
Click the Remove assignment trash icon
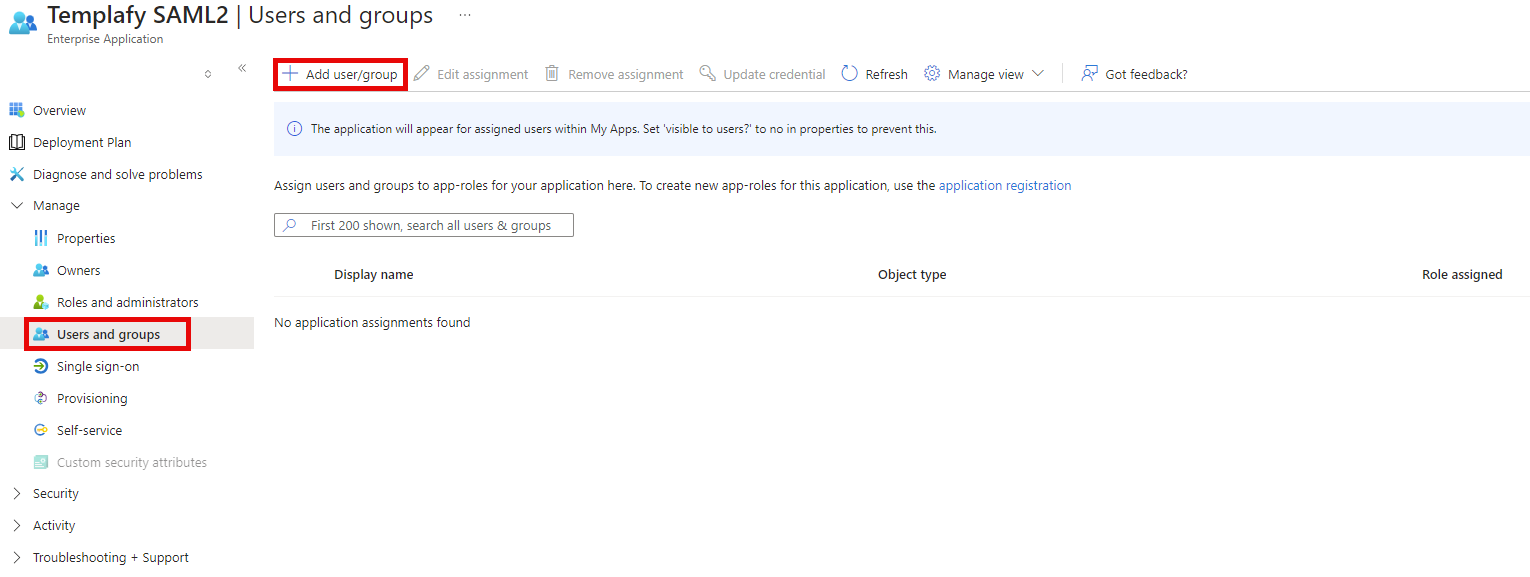[551, 73]
